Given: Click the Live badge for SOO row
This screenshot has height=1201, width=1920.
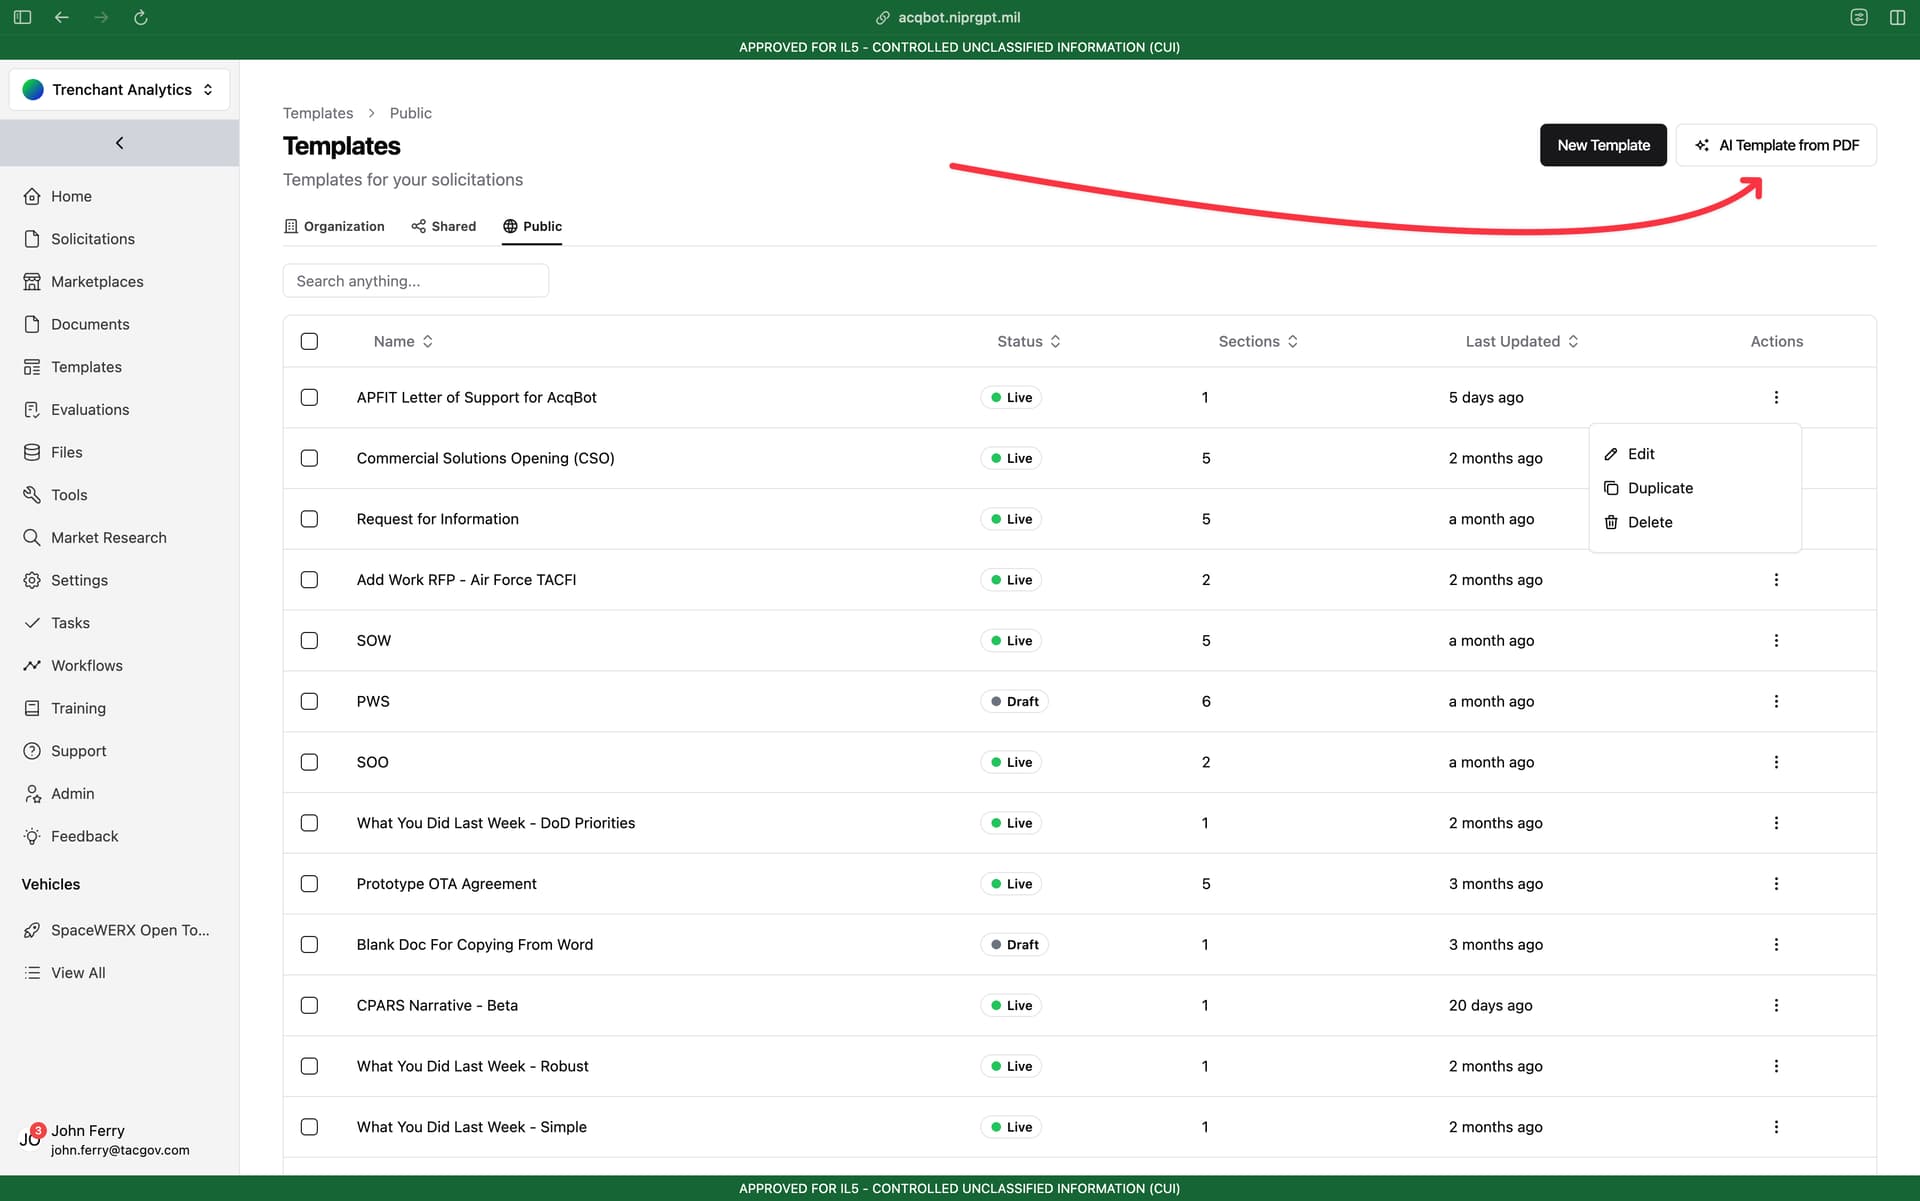Looking at the screenshot, I should [x=1011, y=763].
